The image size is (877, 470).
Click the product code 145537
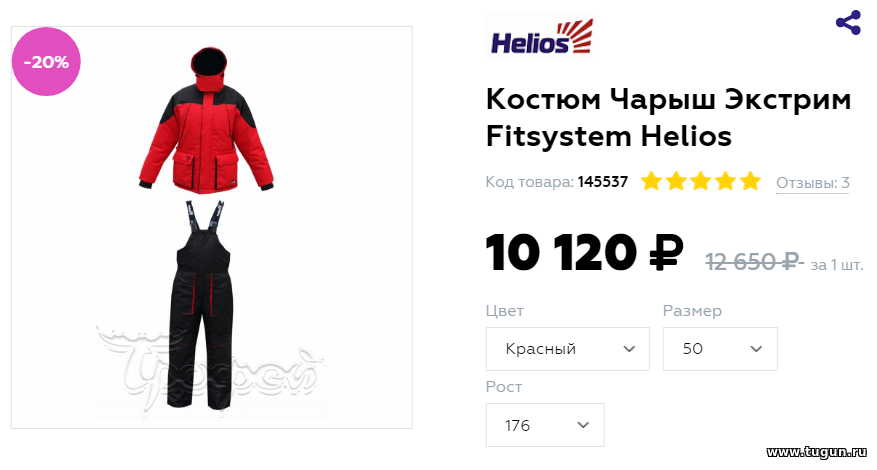pos(603,182)
